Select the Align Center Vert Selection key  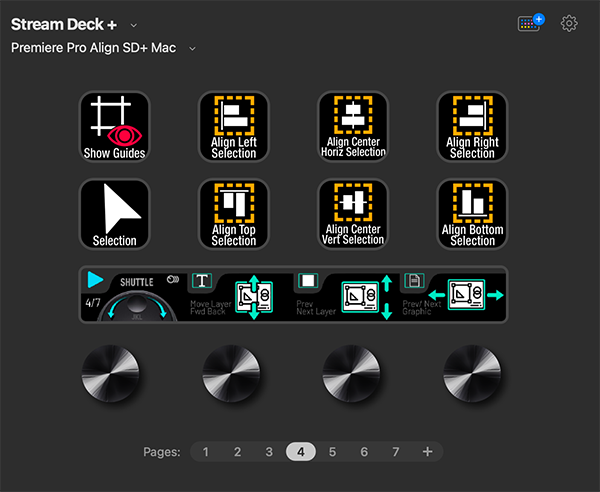(353, 214)
